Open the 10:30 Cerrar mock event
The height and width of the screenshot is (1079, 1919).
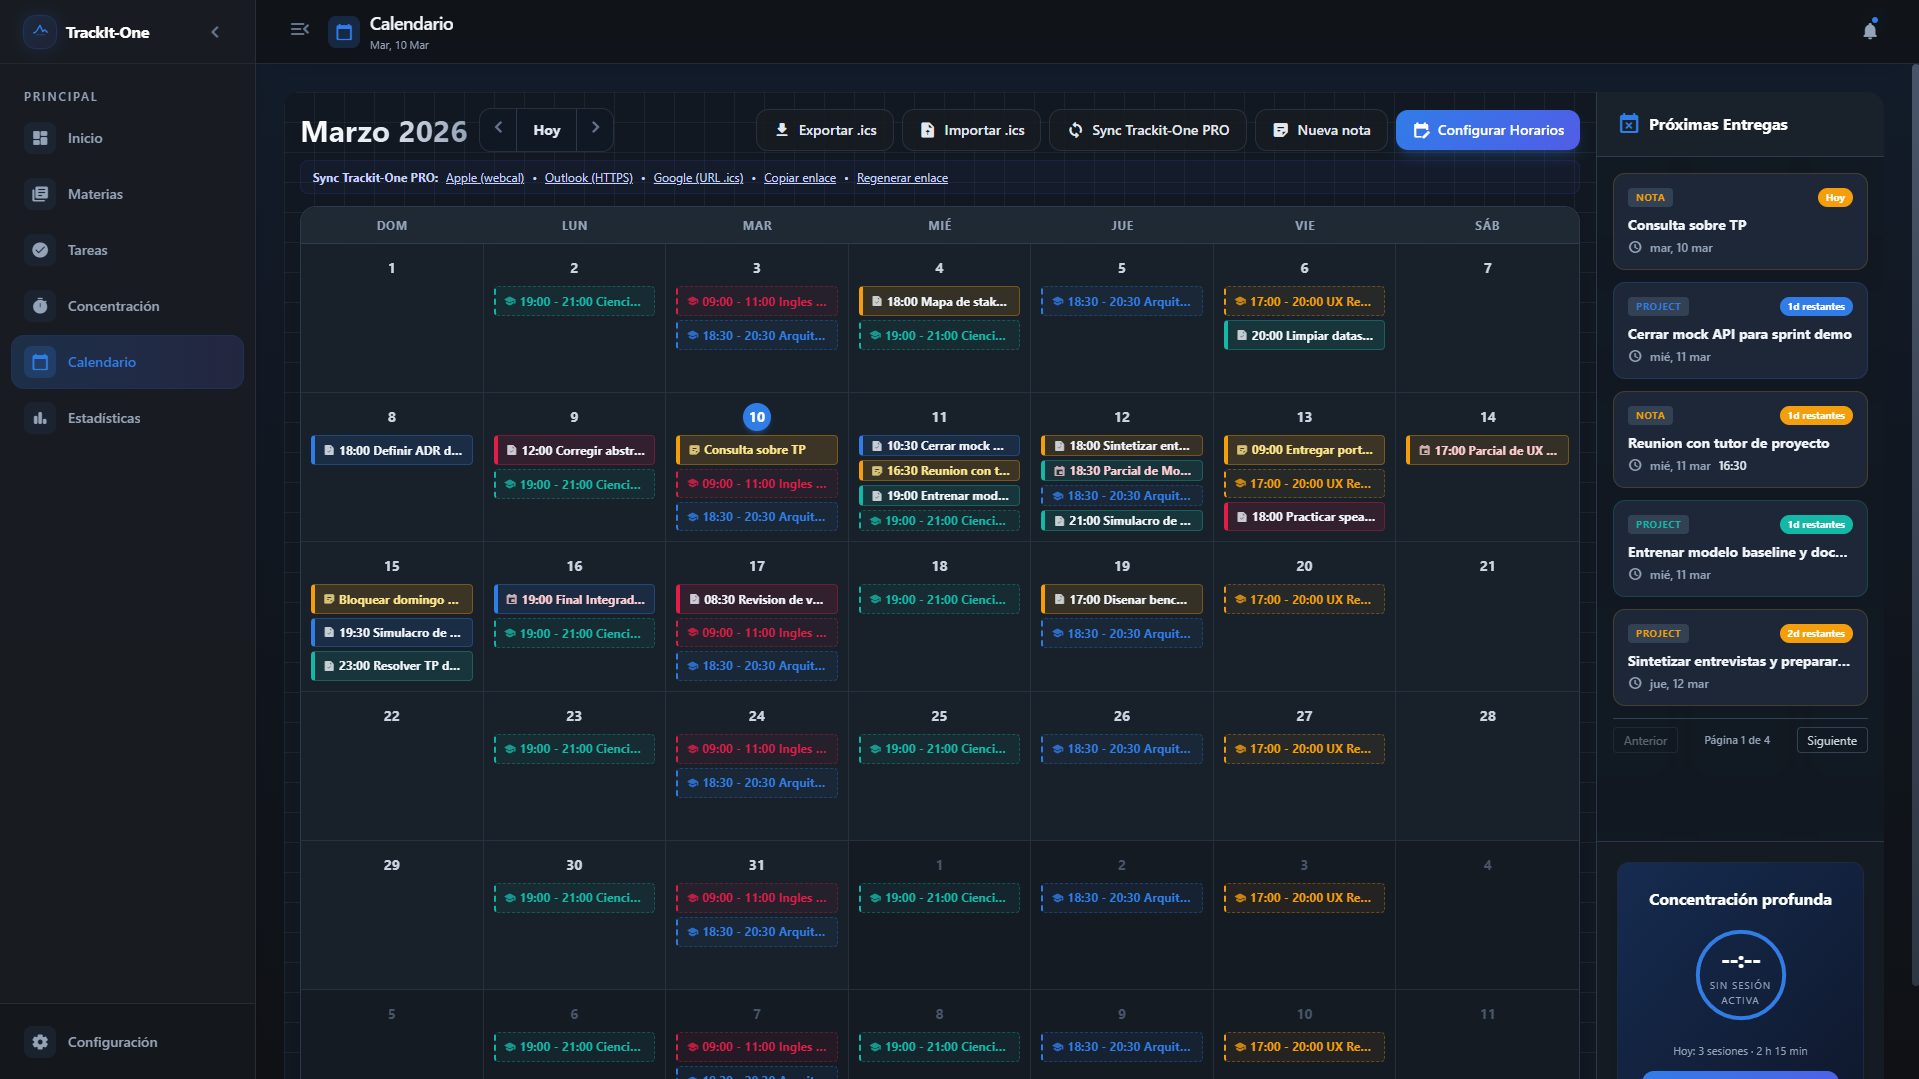pos(939,446)
